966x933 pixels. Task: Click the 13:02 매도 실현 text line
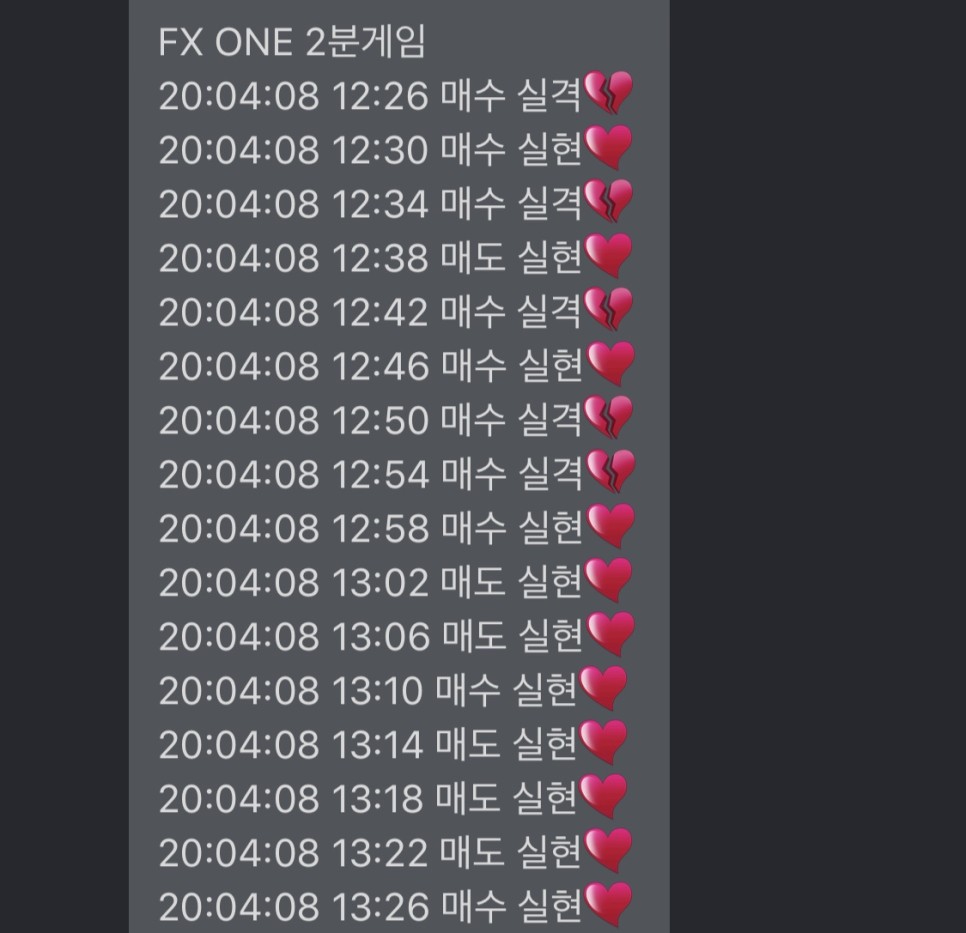(x=370, y=582)
